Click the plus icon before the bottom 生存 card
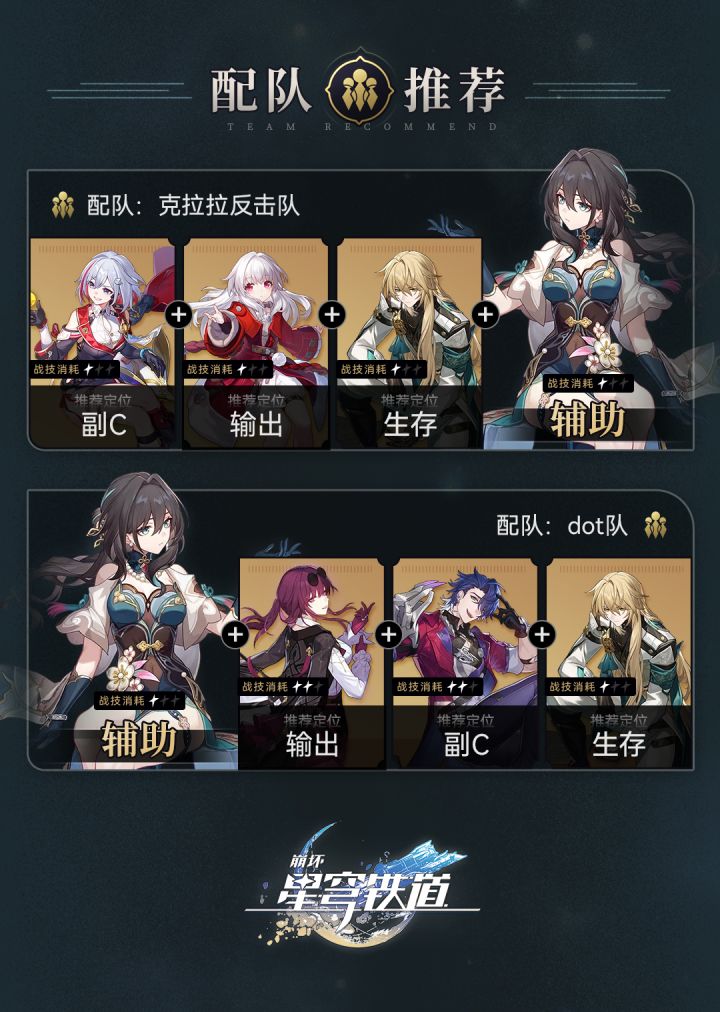Image resolution: width=720 pixels, height=1012 pixels. point(542,634)
